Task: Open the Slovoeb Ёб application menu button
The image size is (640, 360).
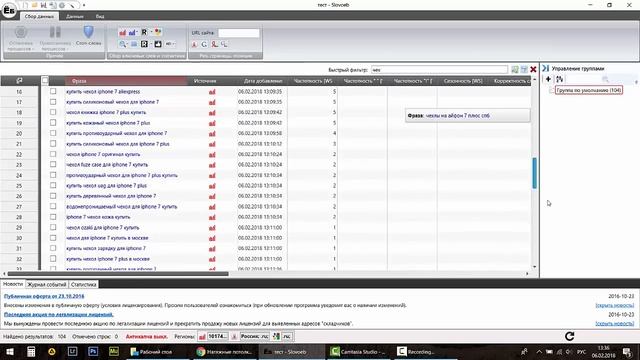Action: (x=9, y=11)
